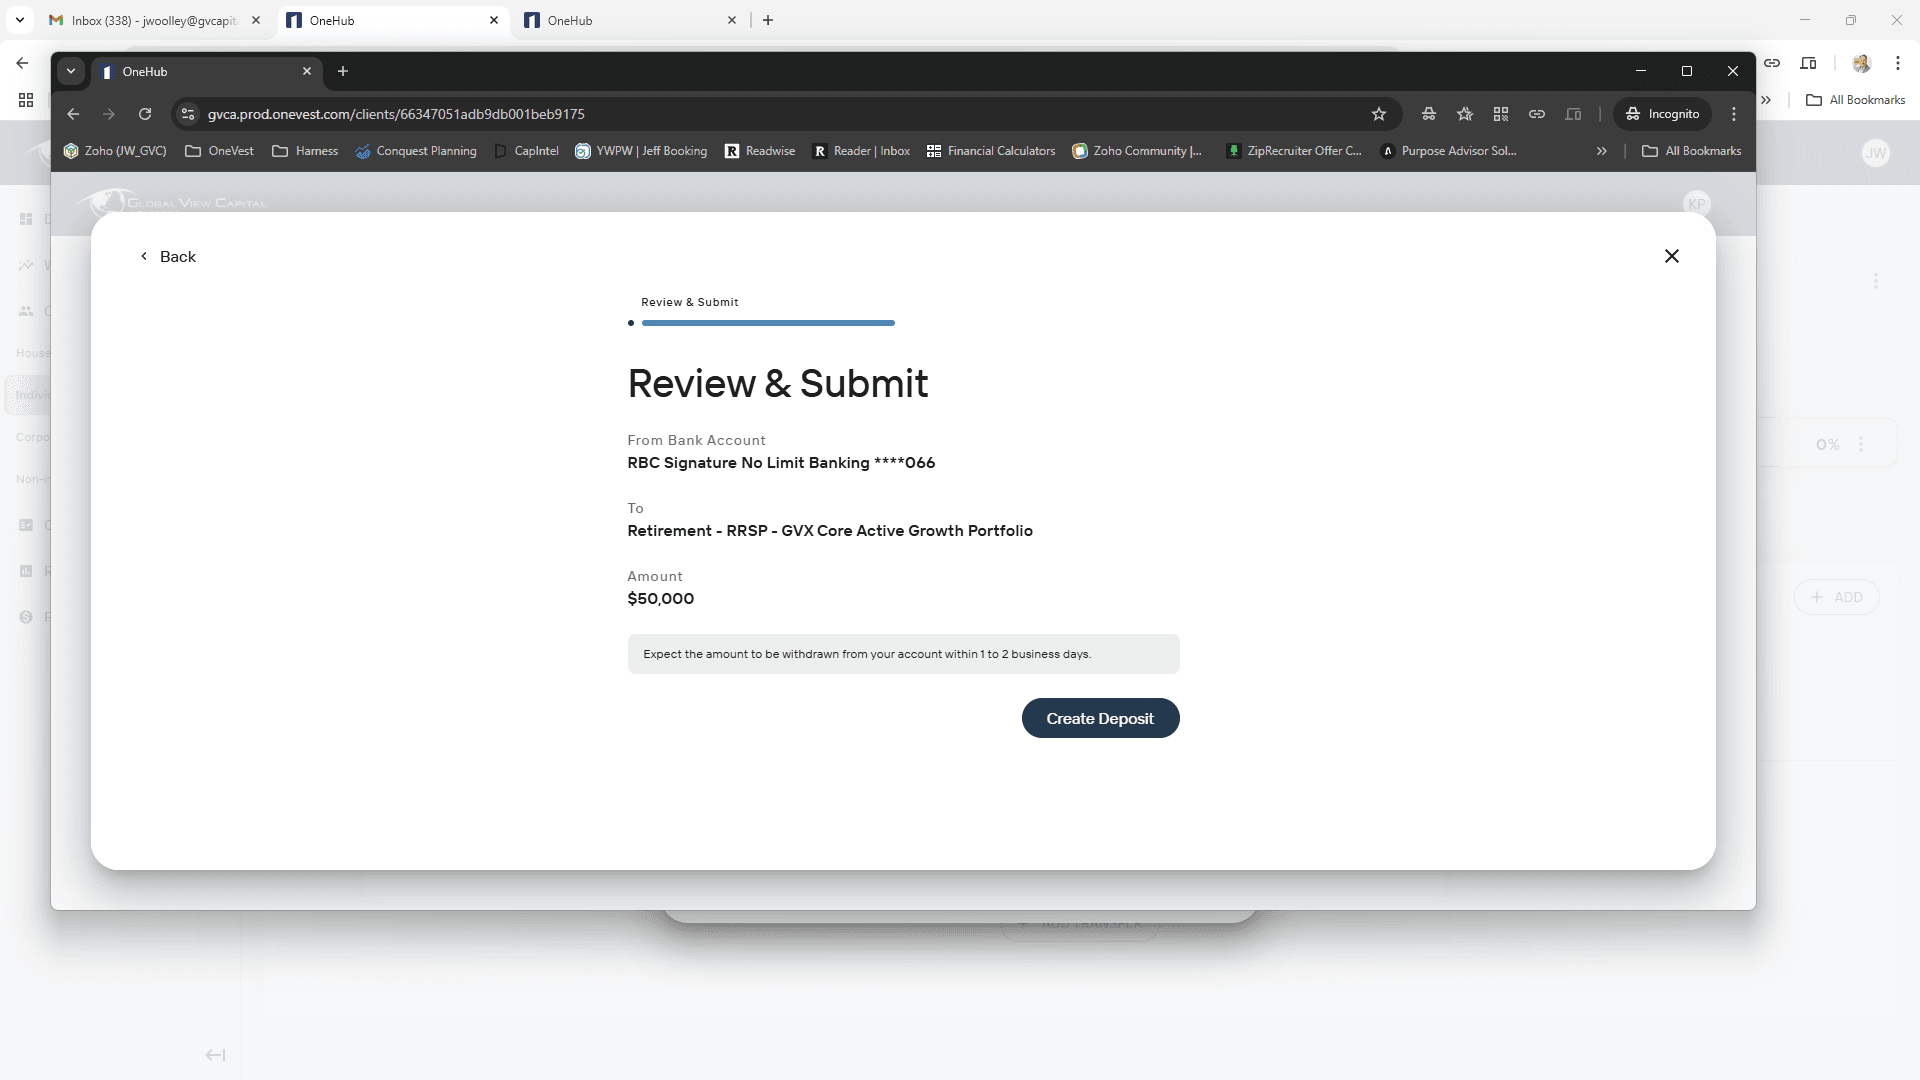
Task: Open All Bookmarks folder in incognito window
Action: tap(1692, 151)
